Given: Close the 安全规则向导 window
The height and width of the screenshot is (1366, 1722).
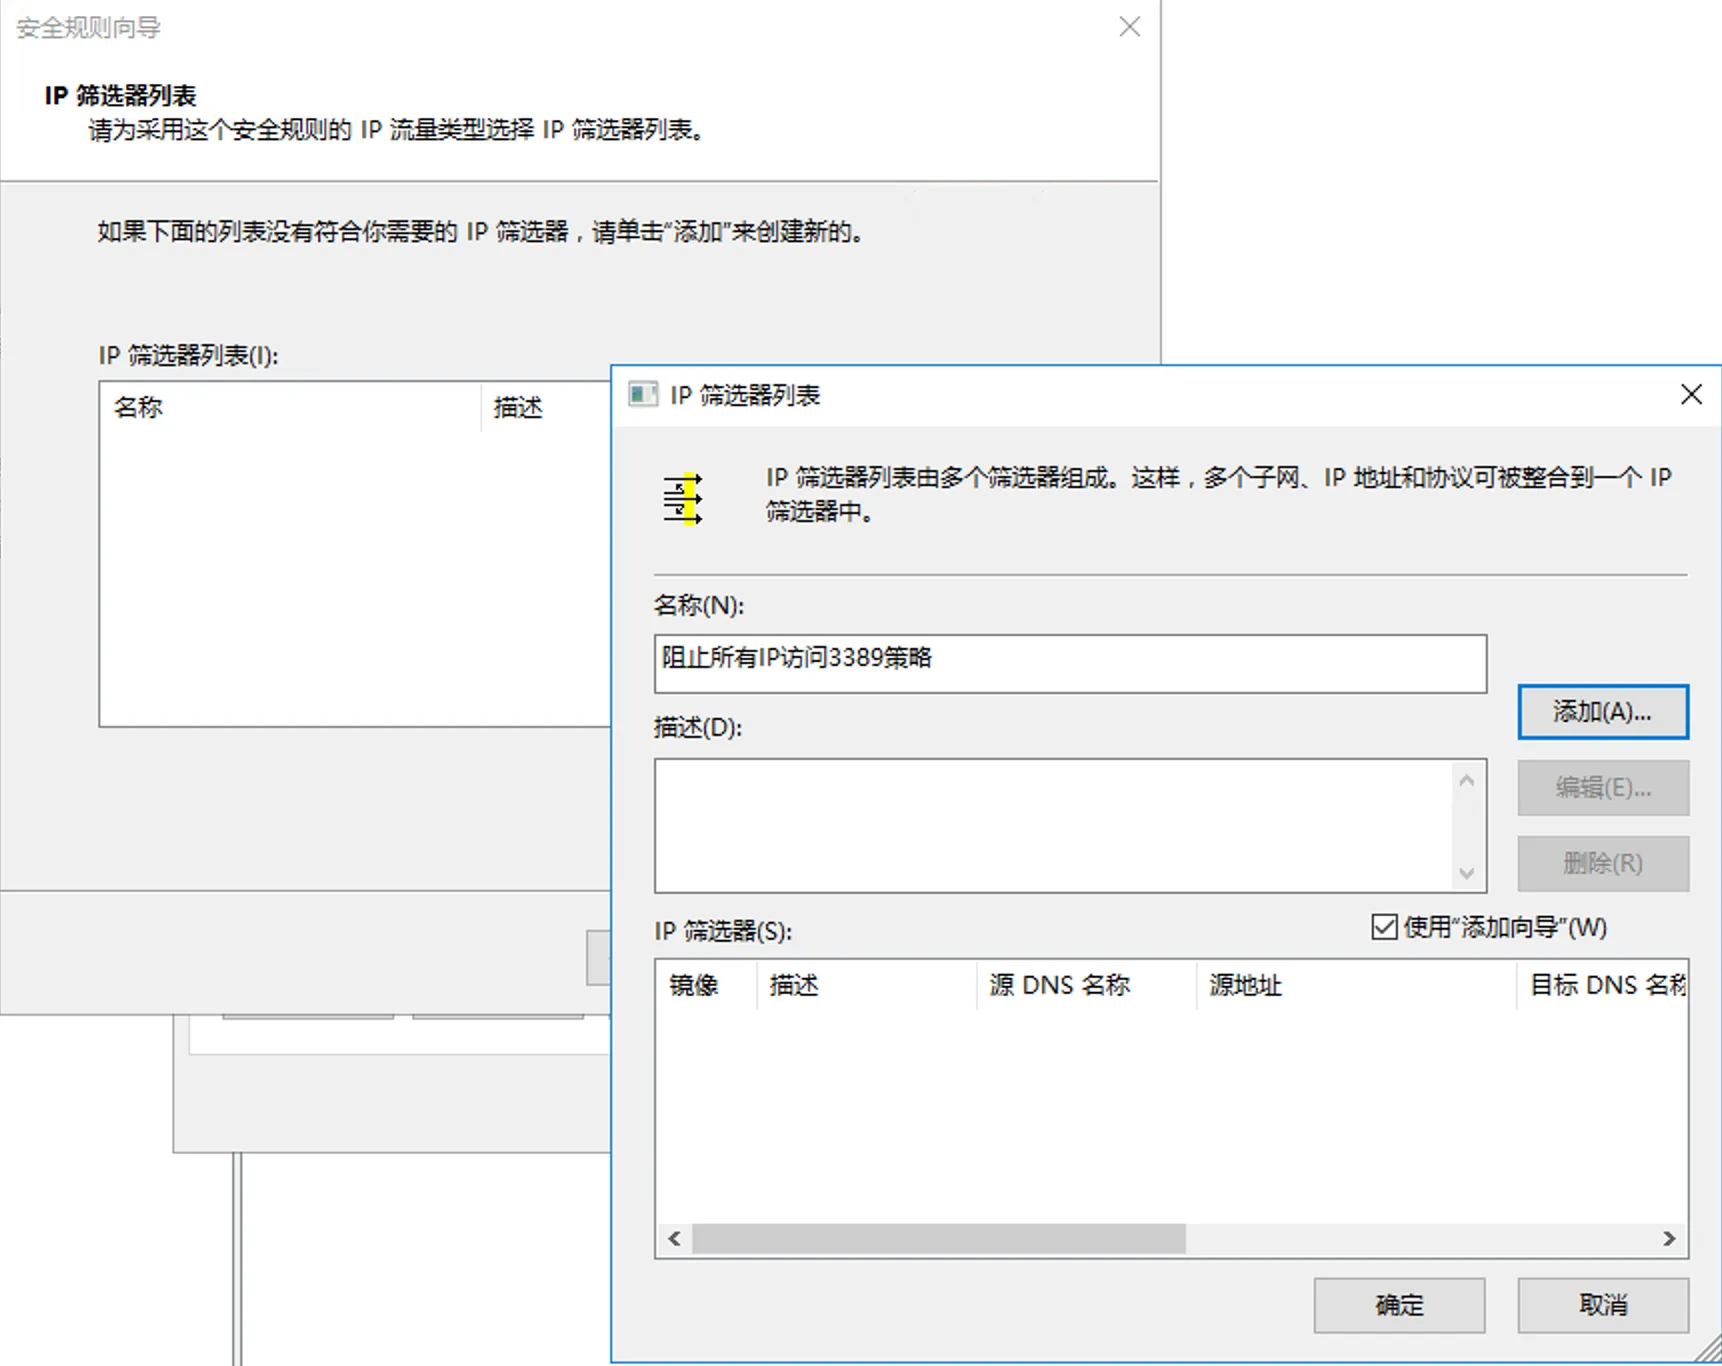Looking at the screenshot, I should point(1129,27).
